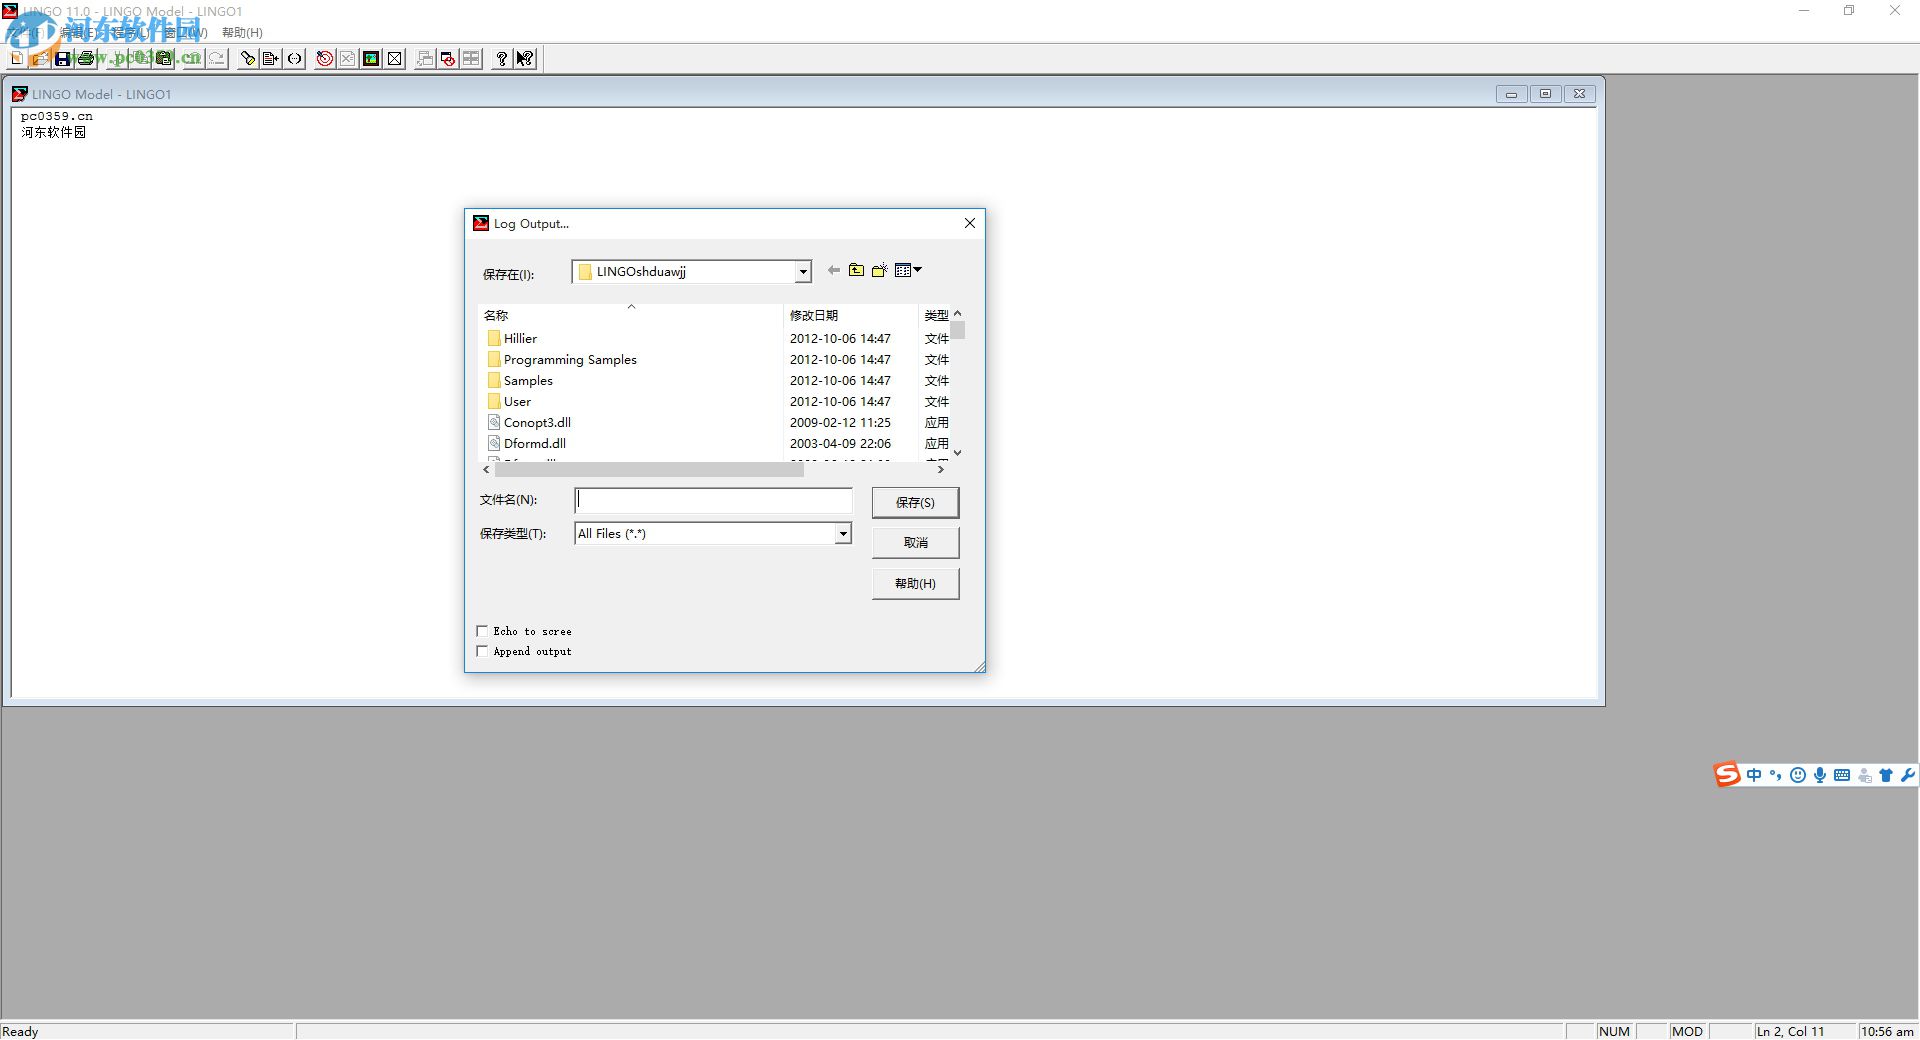1920x1040 pixels.
Task: Click the 帮助(H) button in Log Output
Action: point(915,583)
